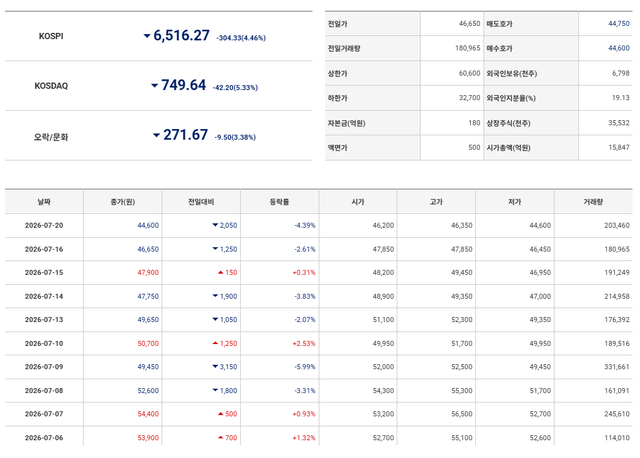Click the 자본금(억원) value 180
The height and width of the screenshot is (458, 640).
pyautogui.click(x=474, y=123)
